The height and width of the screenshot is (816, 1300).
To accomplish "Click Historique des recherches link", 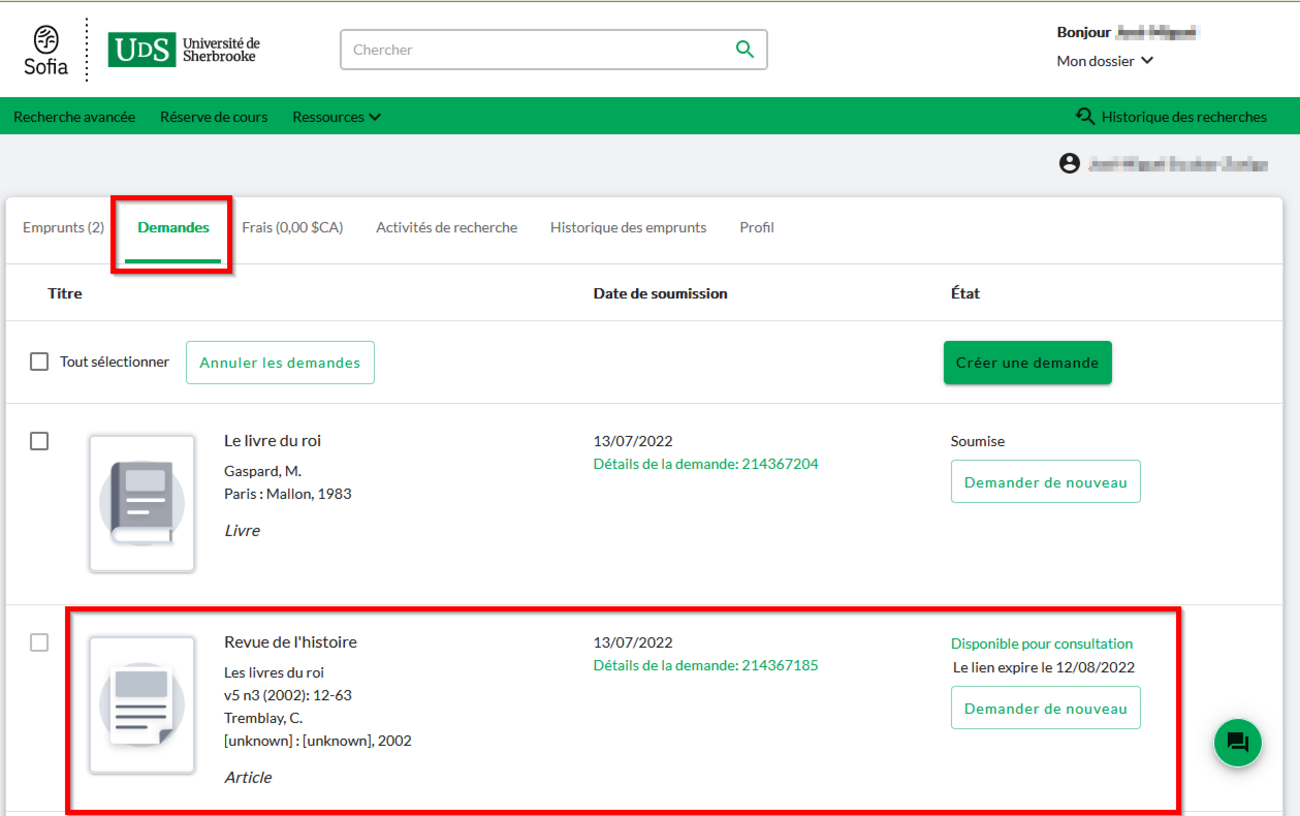I will (1184, 117).
